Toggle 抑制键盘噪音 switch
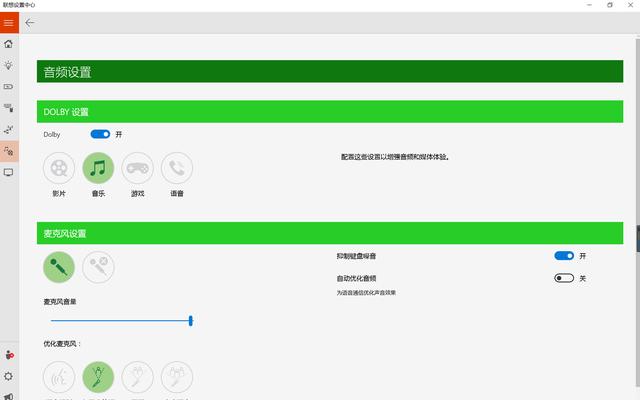Screen dimensions: 640x400 pyautogui.click(x=564, y=256)
